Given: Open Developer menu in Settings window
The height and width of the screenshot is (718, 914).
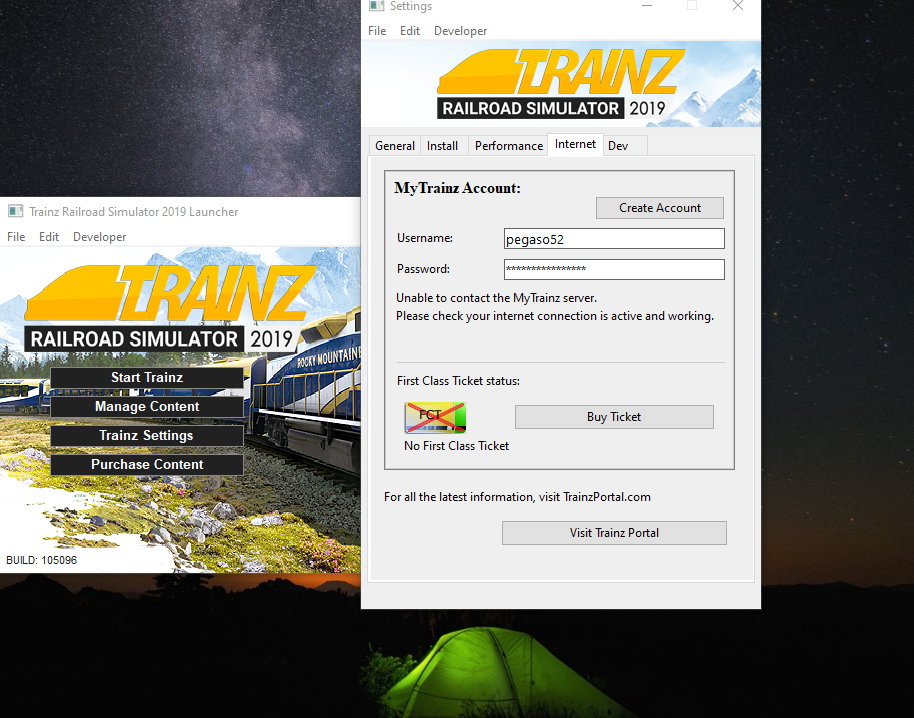Looking at the screenshot, I should pyautogui.click(x=460, y=31).
